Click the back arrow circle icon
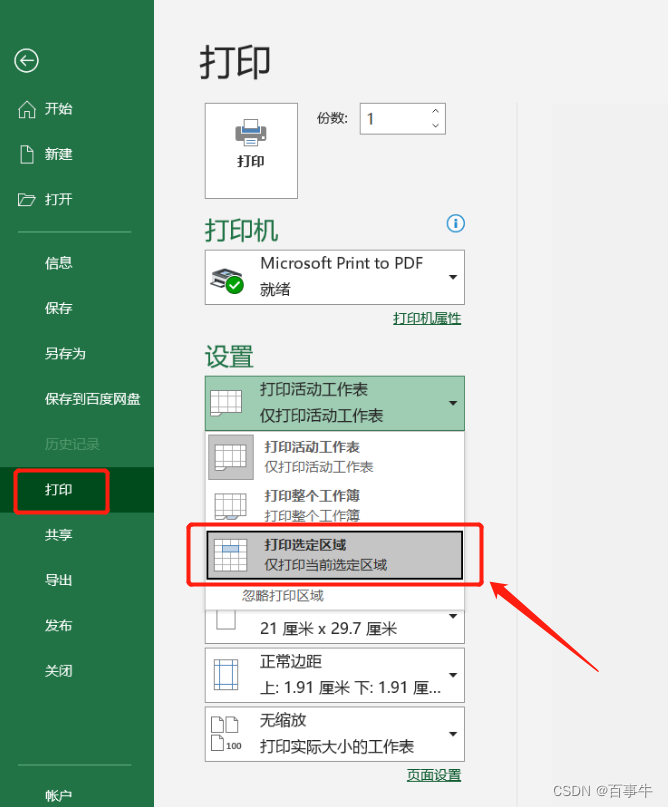 coord(26,61)
